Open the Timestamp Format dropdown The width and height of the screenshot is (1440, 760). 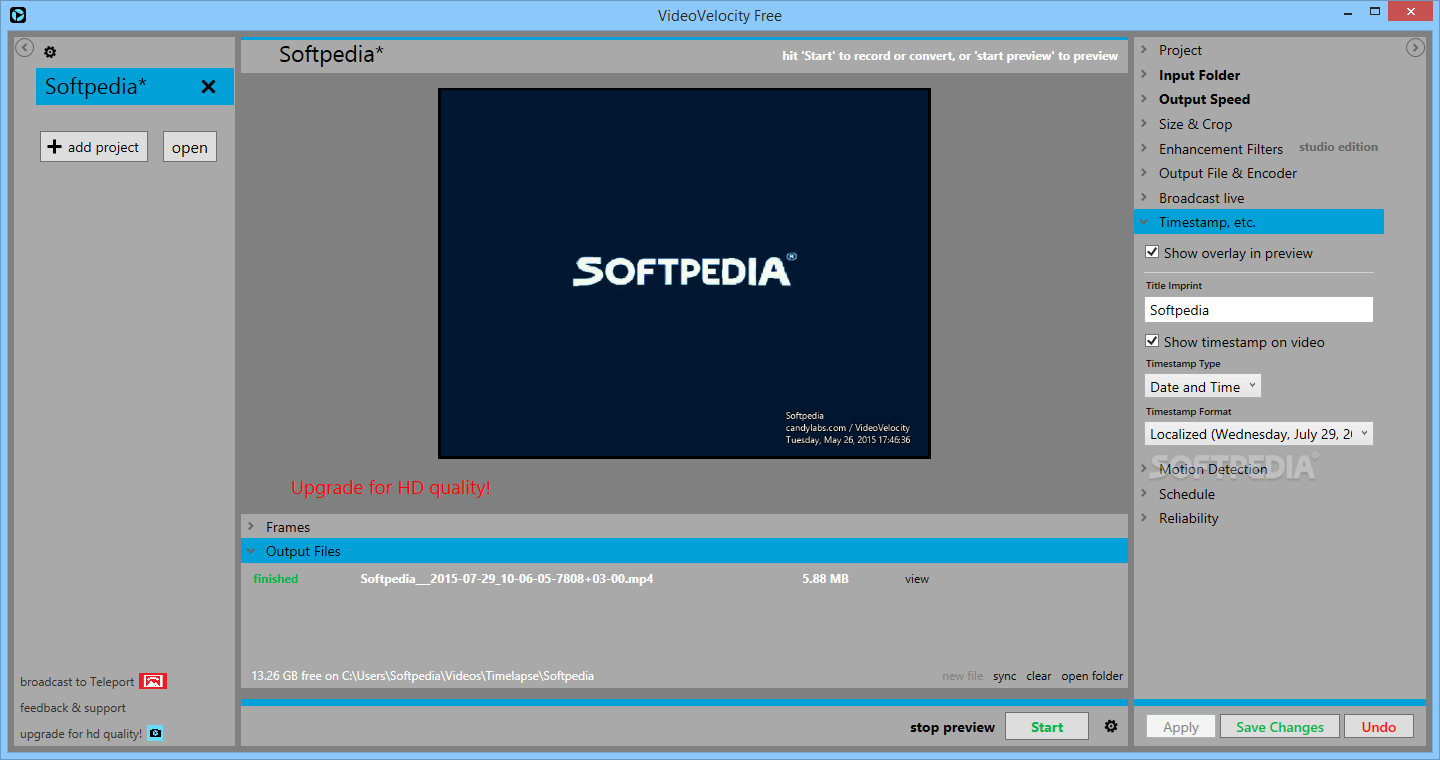(1259, 433)
